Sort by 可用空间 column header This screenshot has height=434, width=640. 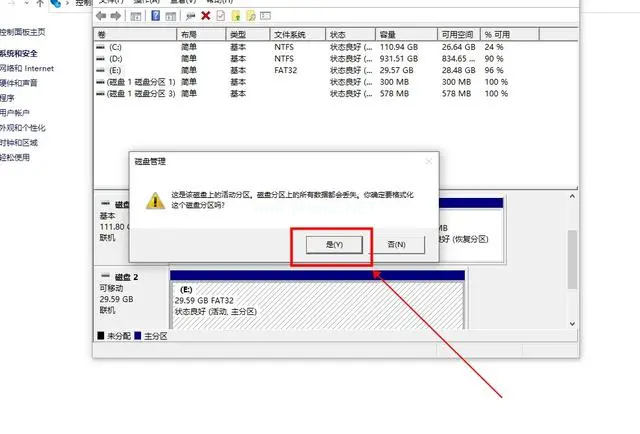point(458,32)
